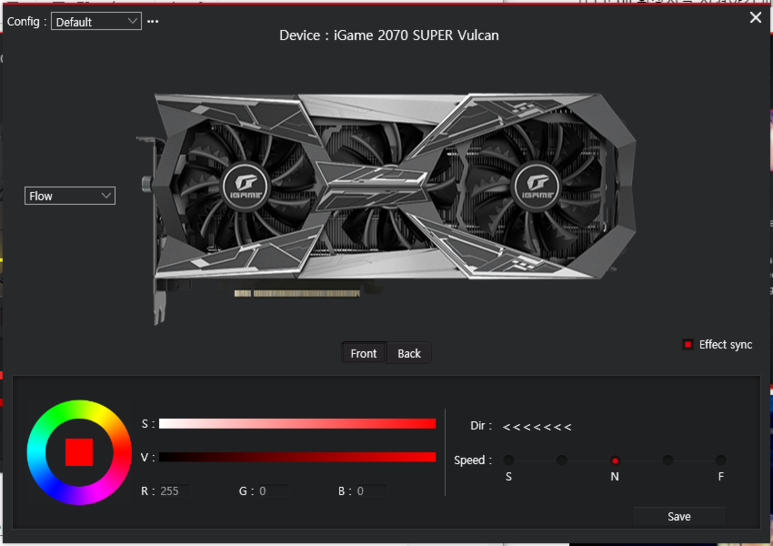Switch to the Front view tab
The width and height of the screenshot is (773, 546).
coord(364,353)
